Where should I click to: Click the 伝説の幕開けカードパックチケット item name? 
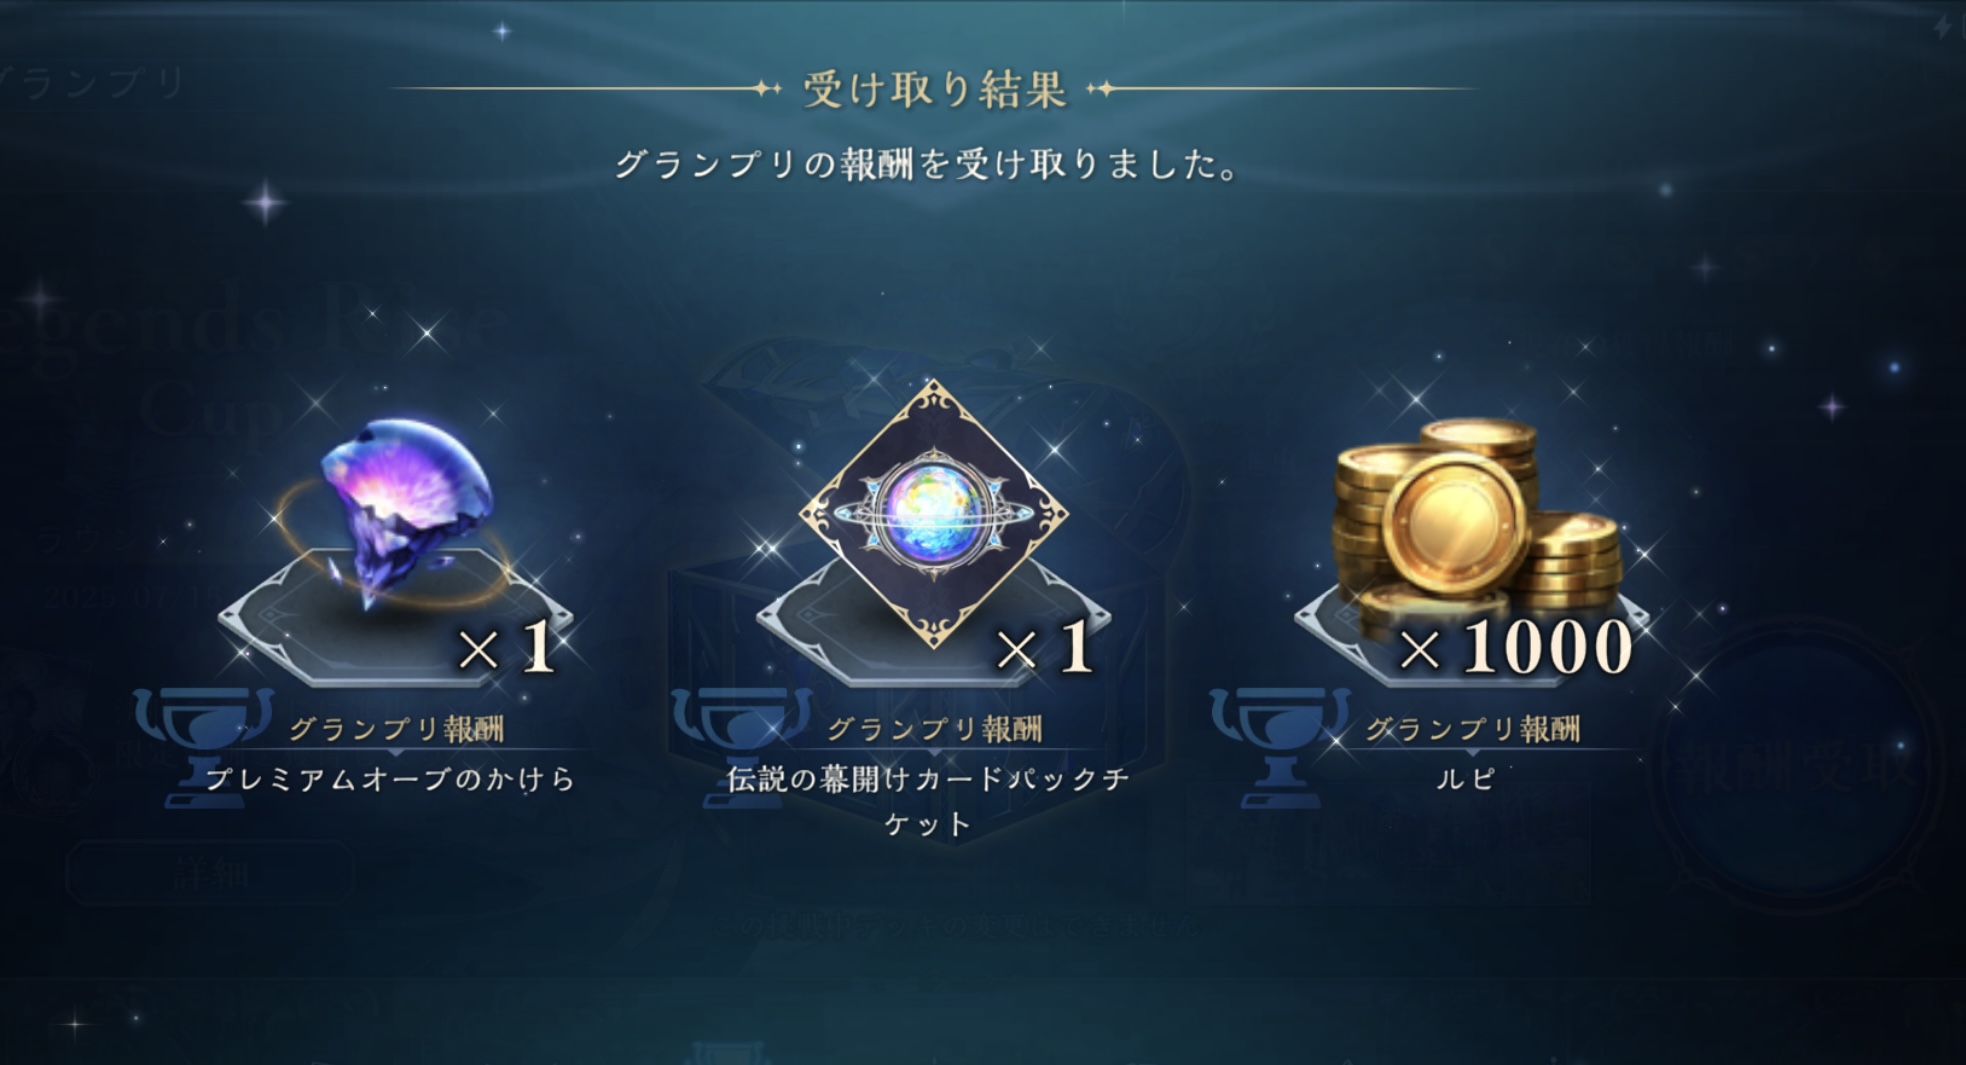[929, 801]
